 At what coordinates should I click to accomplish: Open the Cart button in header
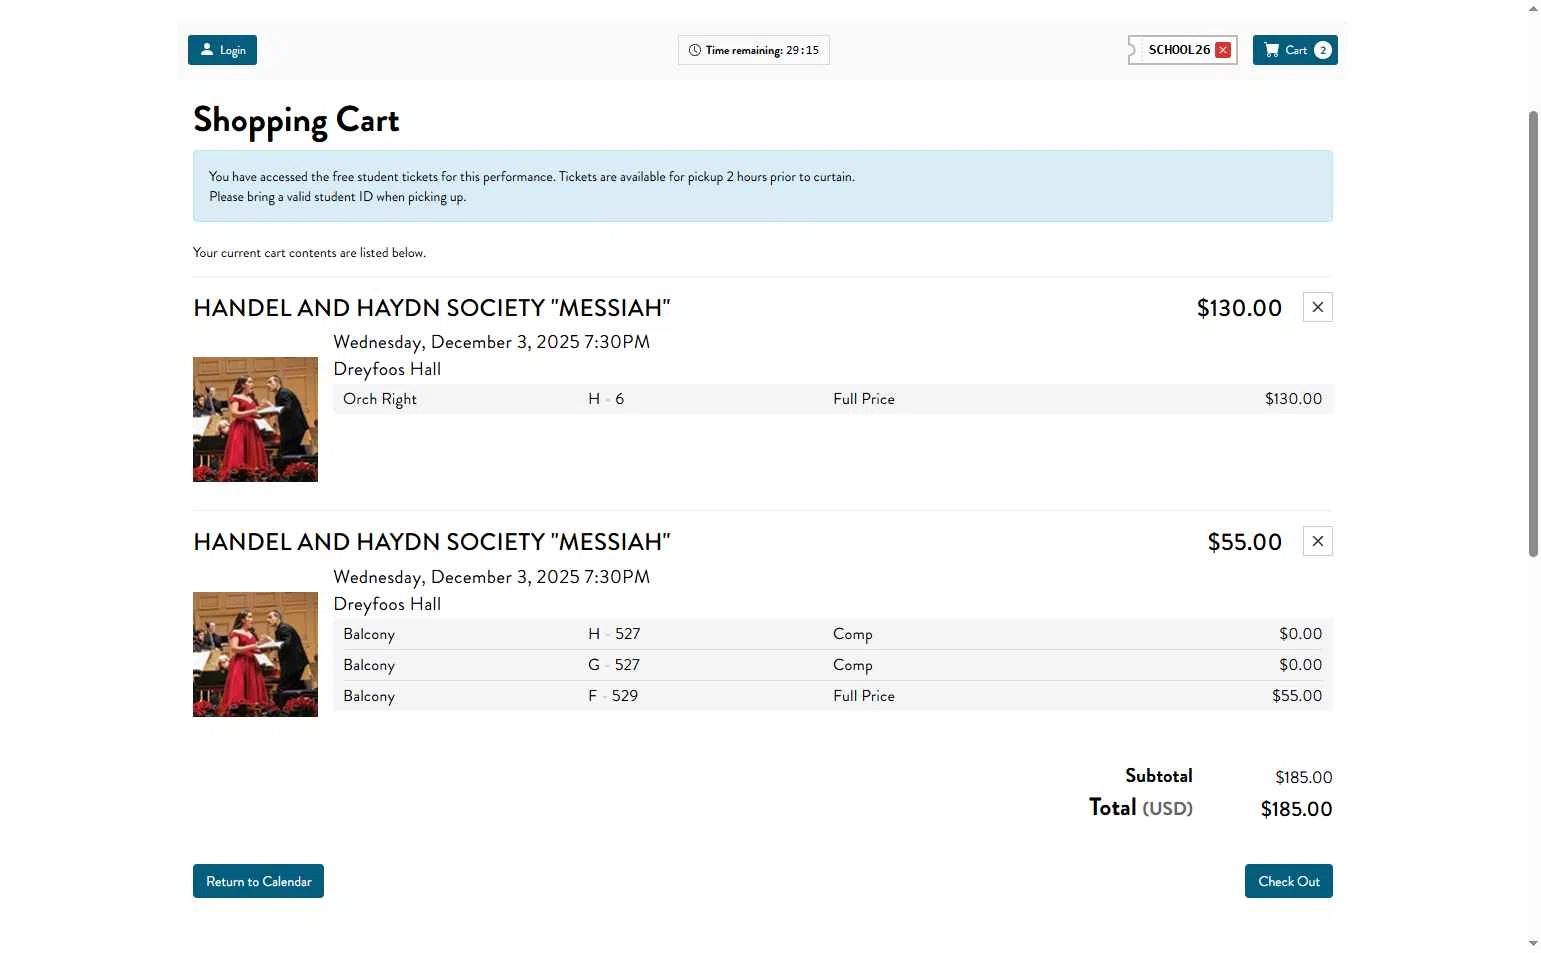tap(1295, 50)
